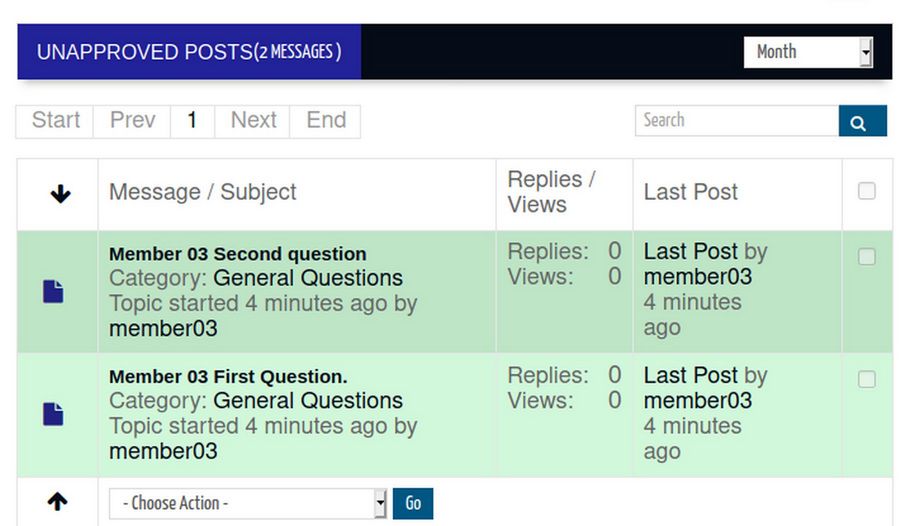Viewport: 900px width, 526px height.
Task: Open General Questions category in the first row
Action: 308,278
